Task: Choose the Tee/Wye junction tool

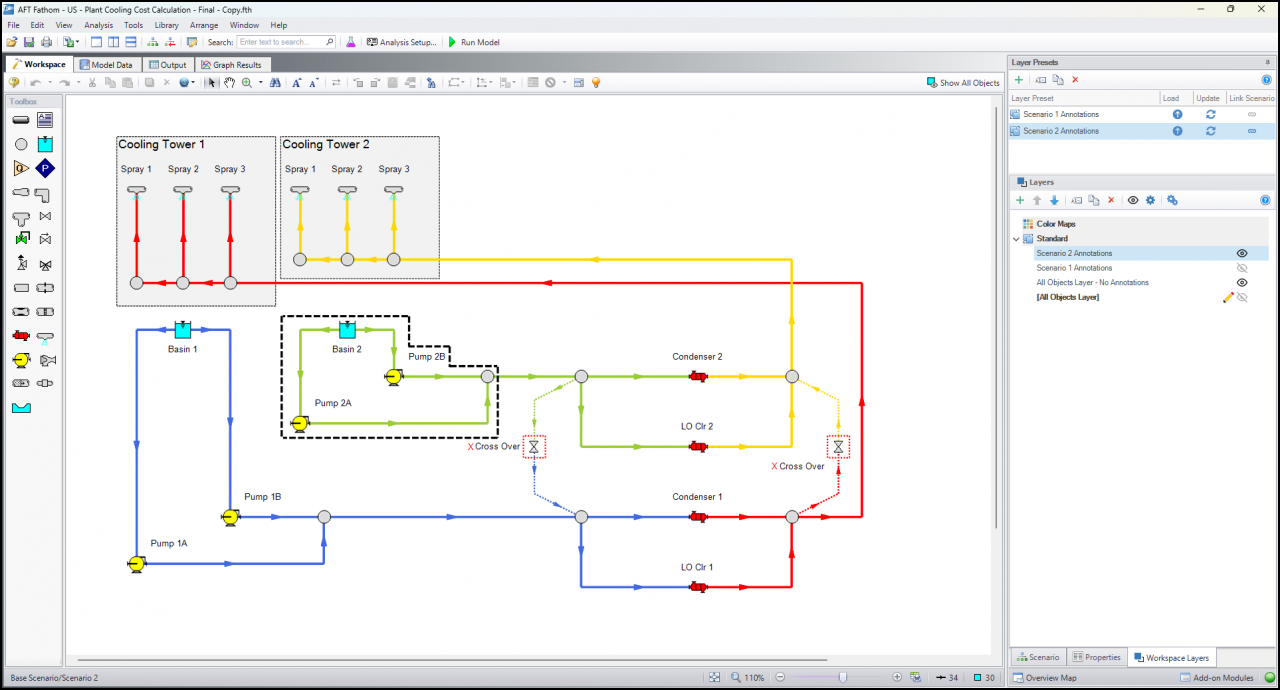Action: click(21, 217)
